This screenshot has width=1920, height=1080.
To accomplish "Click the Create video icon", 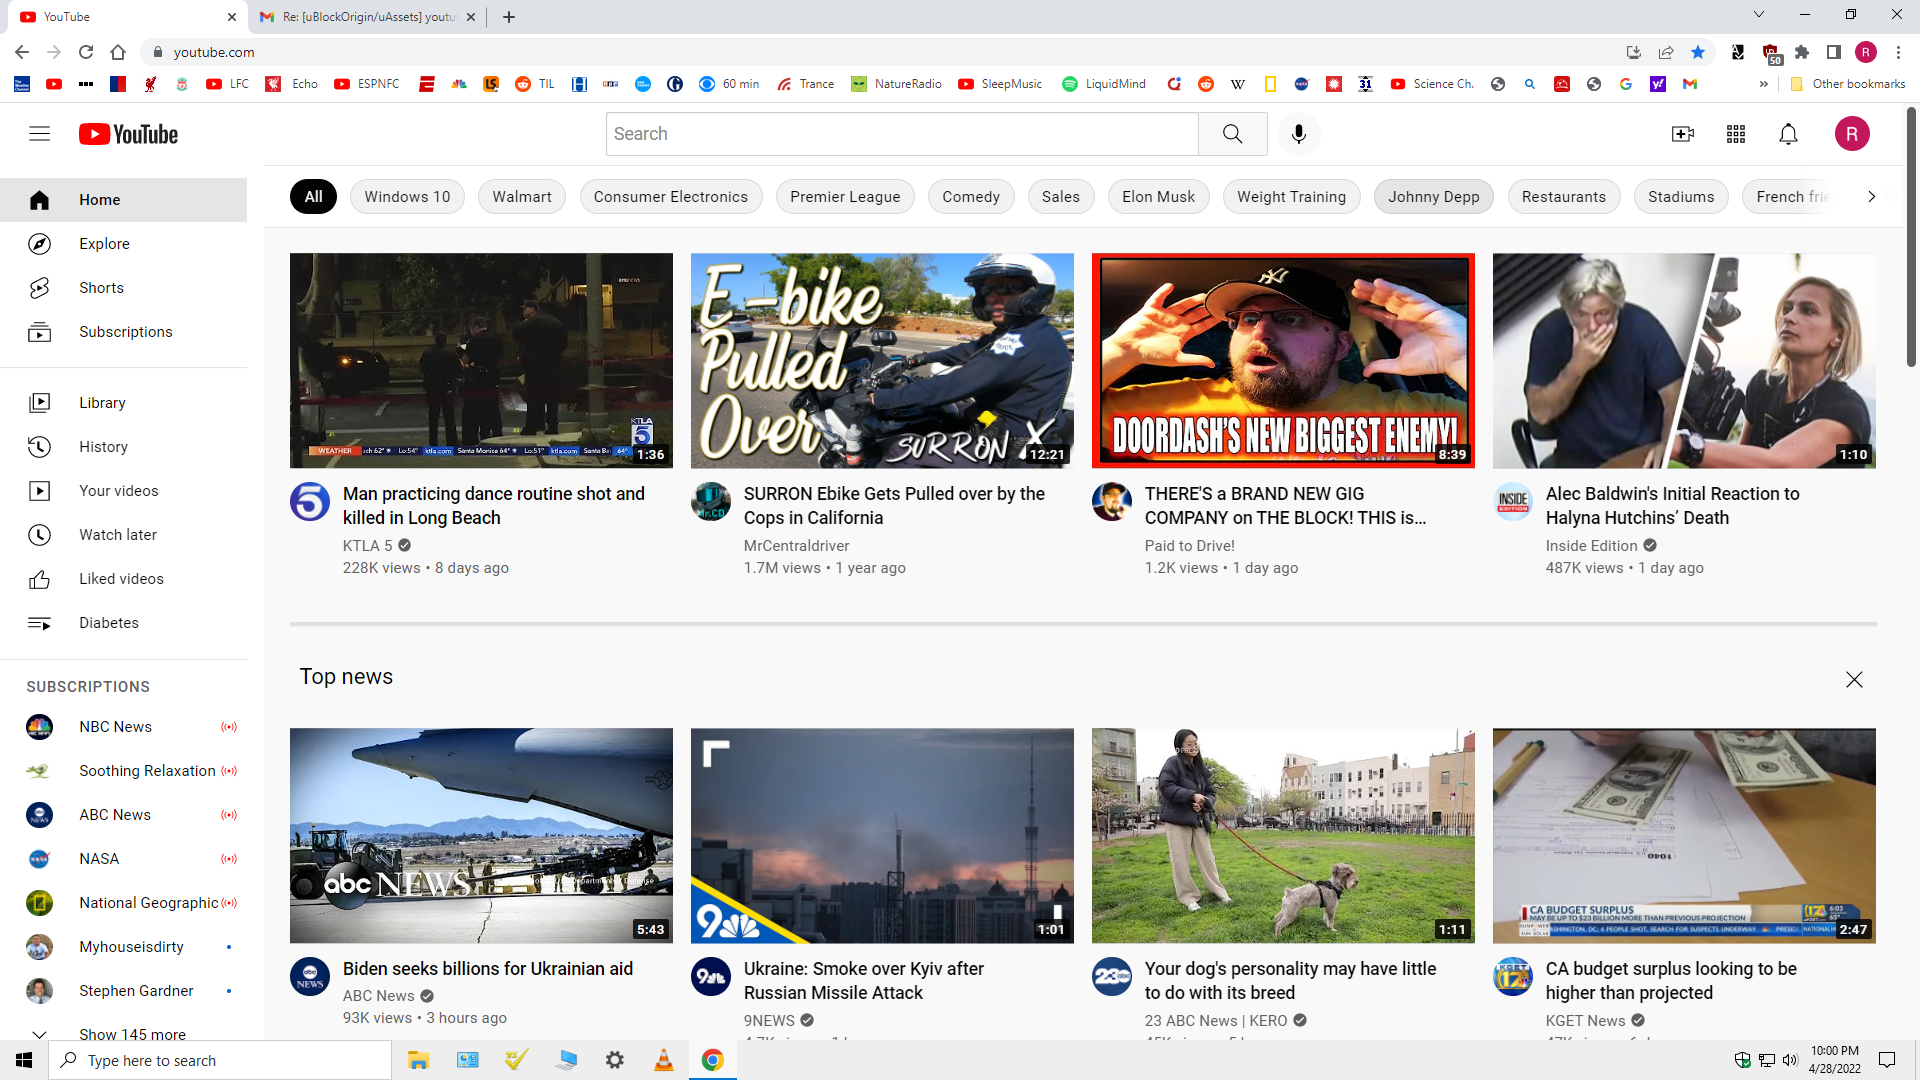I will 1684,133.
